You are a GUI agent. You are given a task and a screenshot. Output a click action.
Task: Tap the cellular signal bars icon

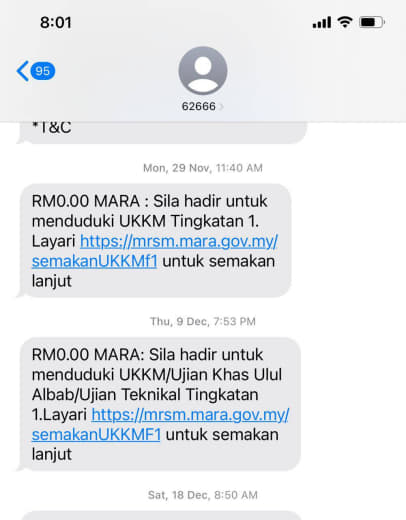click(322, 23)
